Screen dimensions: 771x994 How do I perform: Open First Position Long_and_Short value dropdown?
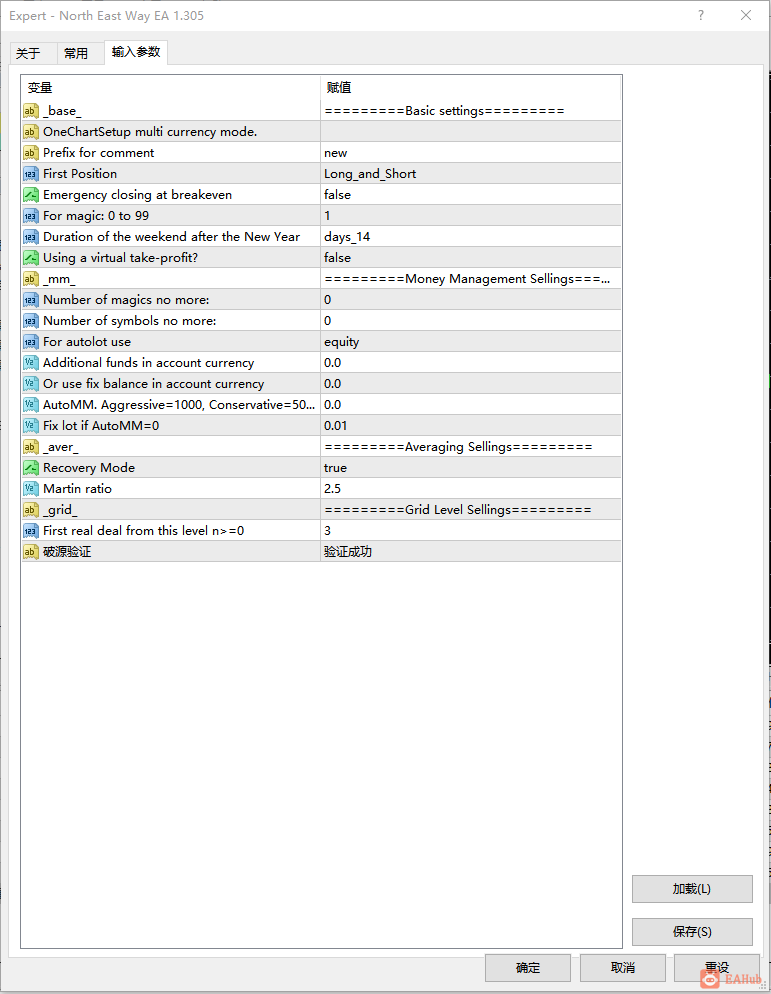[x=470, y=174]
